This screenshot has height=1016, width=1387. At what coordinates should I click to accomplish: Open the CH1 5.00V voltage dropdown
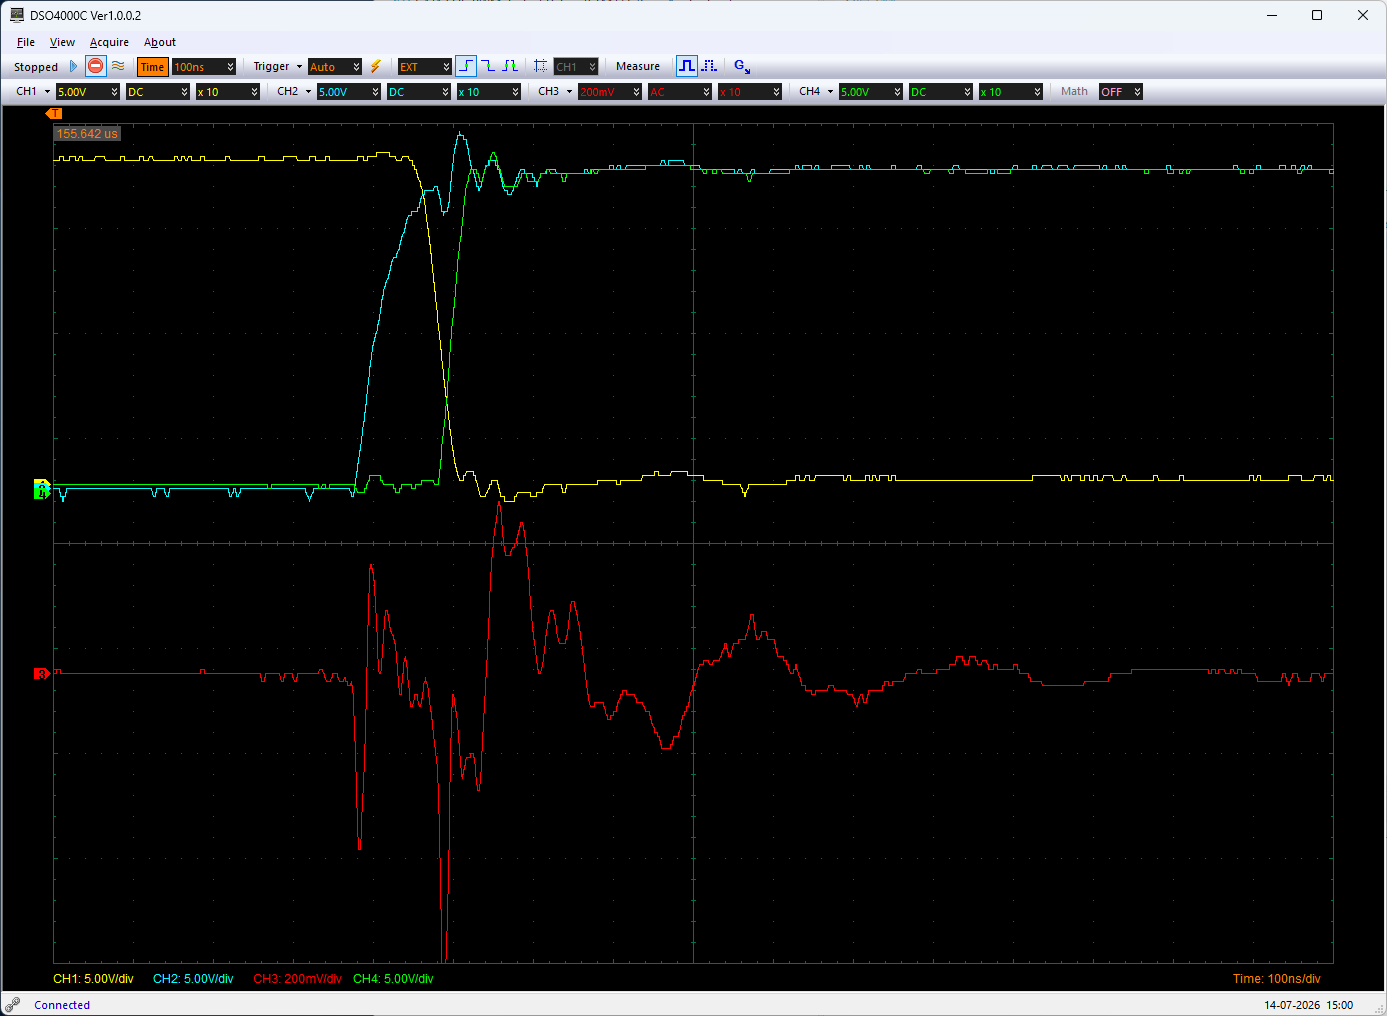(88, 92)
